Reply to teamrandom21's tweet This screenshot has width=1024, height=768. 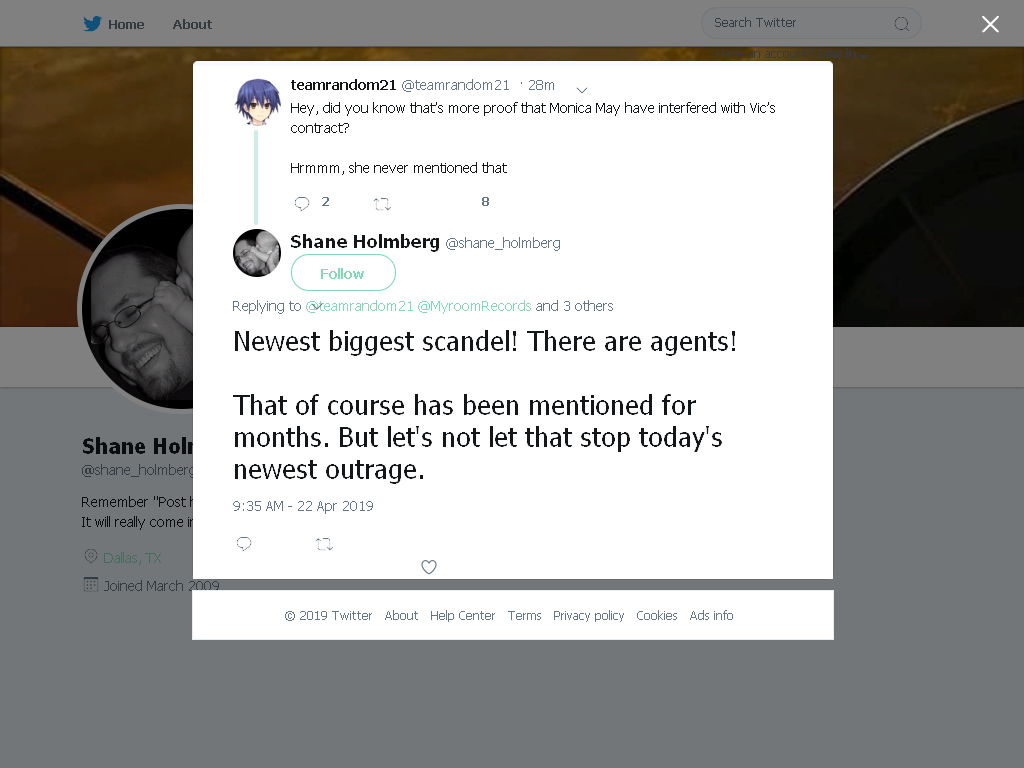[x=302, y=204]
